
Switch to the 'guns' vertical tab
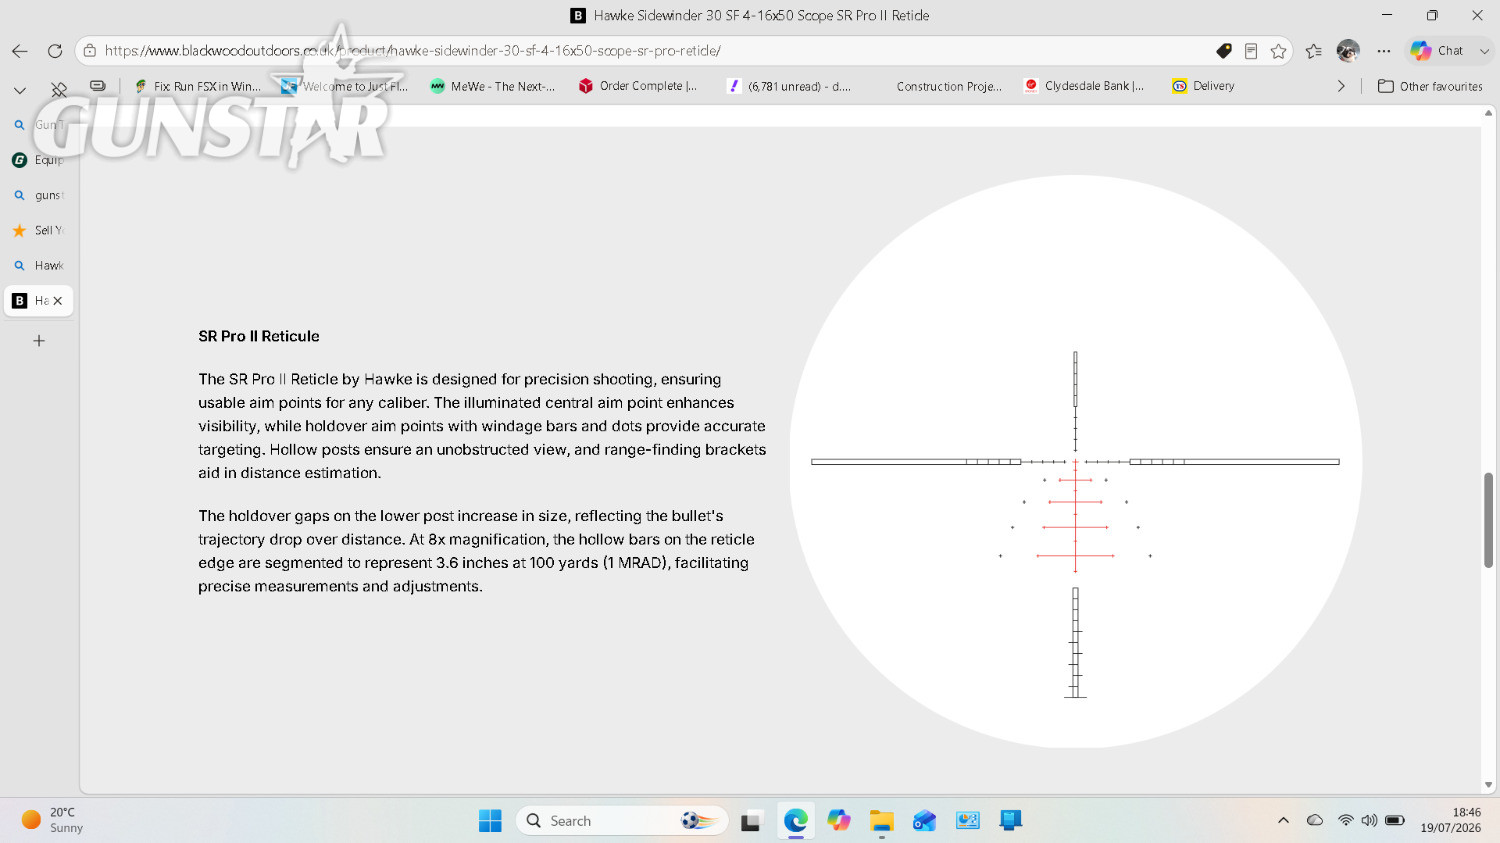pyautogui.click(x=38, y=195)
